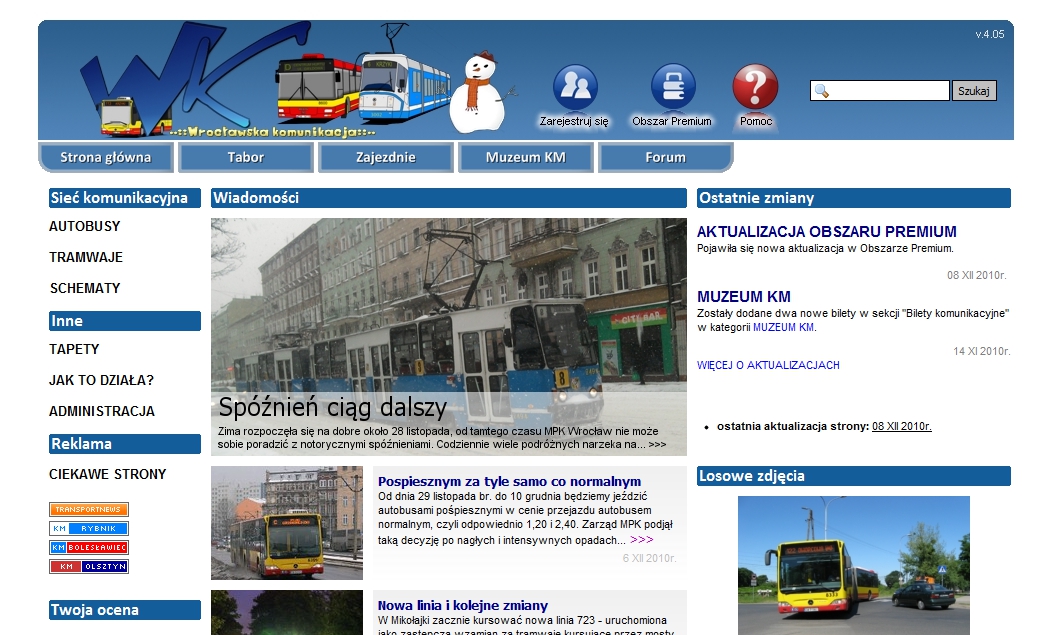The width and height of the screenshot is (1050, 635).
Task: Open Pospiesznym za tyle samo co normalnym
Action: (x=510, y=481)
